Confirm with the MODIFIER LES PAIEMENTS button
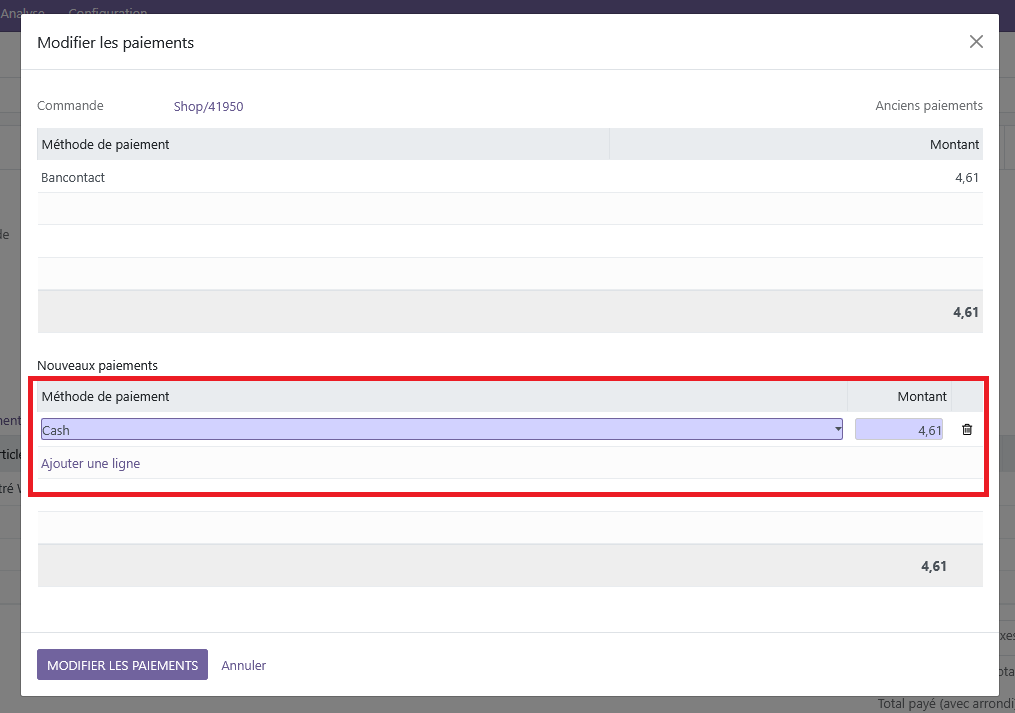The width and height of the screenshot is (1015, 713). point(122,665)
